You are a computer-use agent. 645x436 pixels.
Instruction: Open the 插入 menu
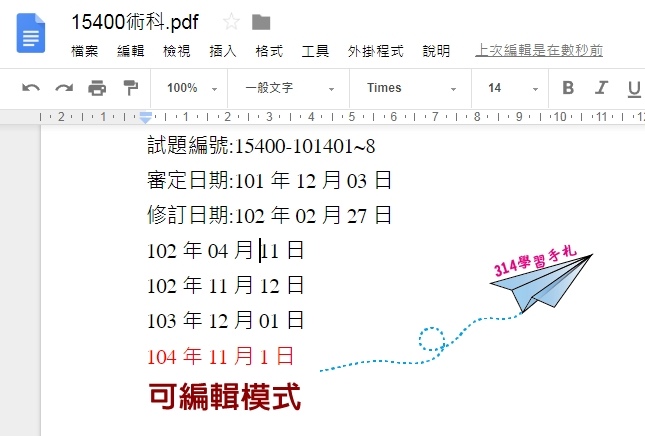pyautogui.click(x=223, y=51)
